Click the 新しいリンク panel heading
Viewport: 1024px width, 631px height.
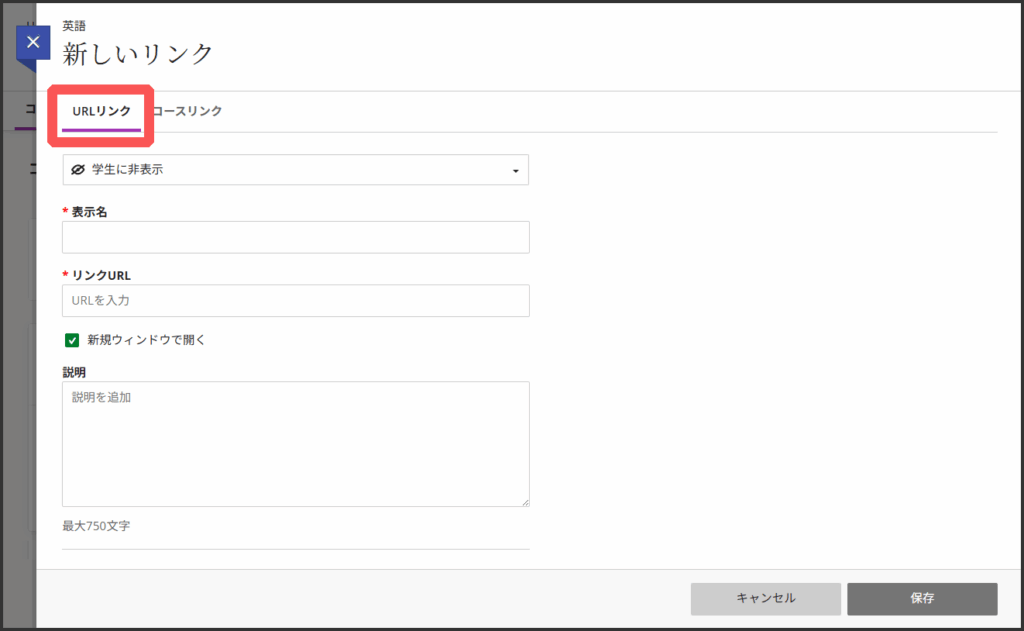tap(138, 54)
